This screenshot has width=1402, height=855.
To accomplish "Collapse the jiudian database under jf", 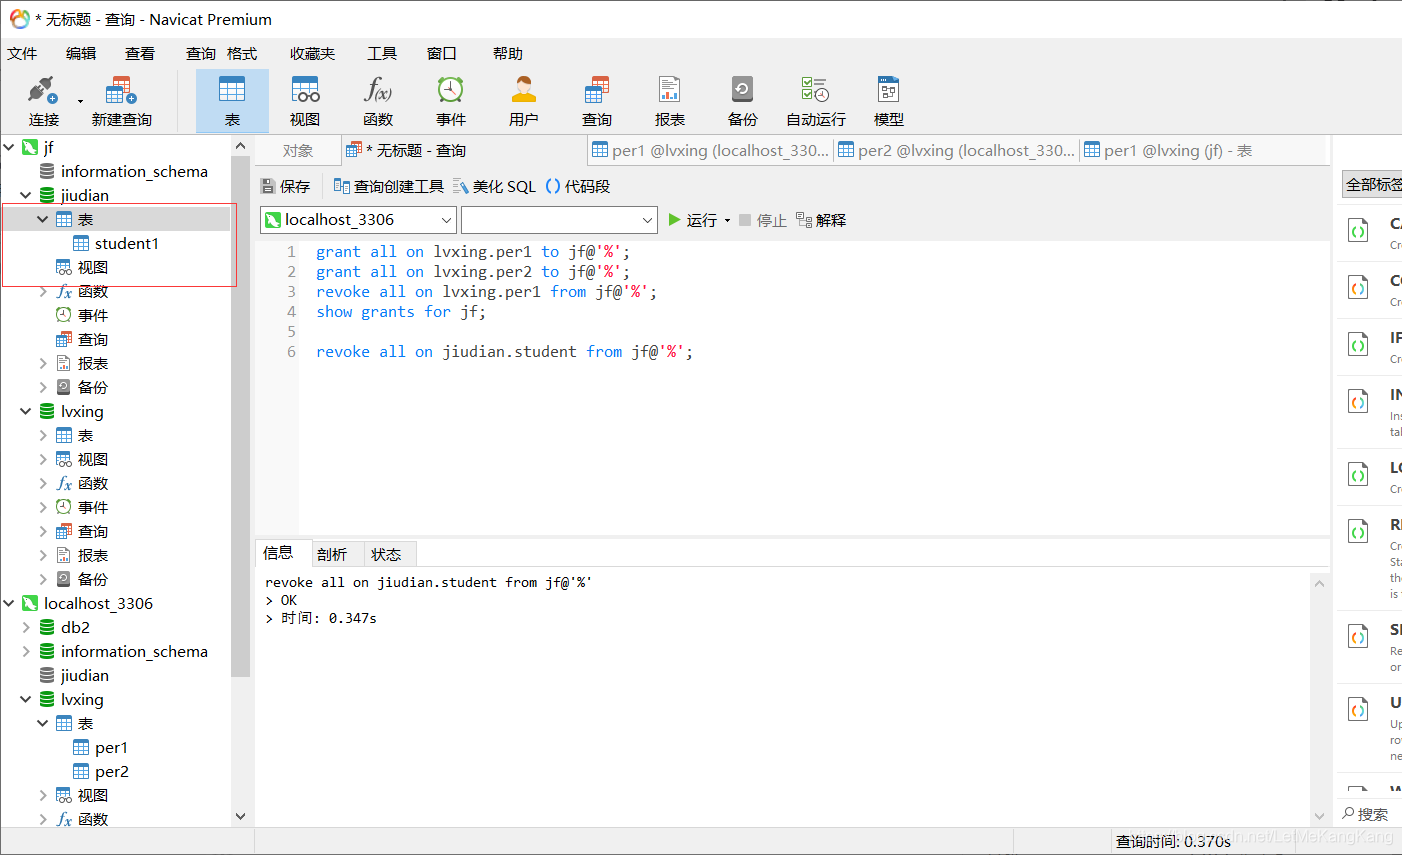I will click(x=26, y=195).
